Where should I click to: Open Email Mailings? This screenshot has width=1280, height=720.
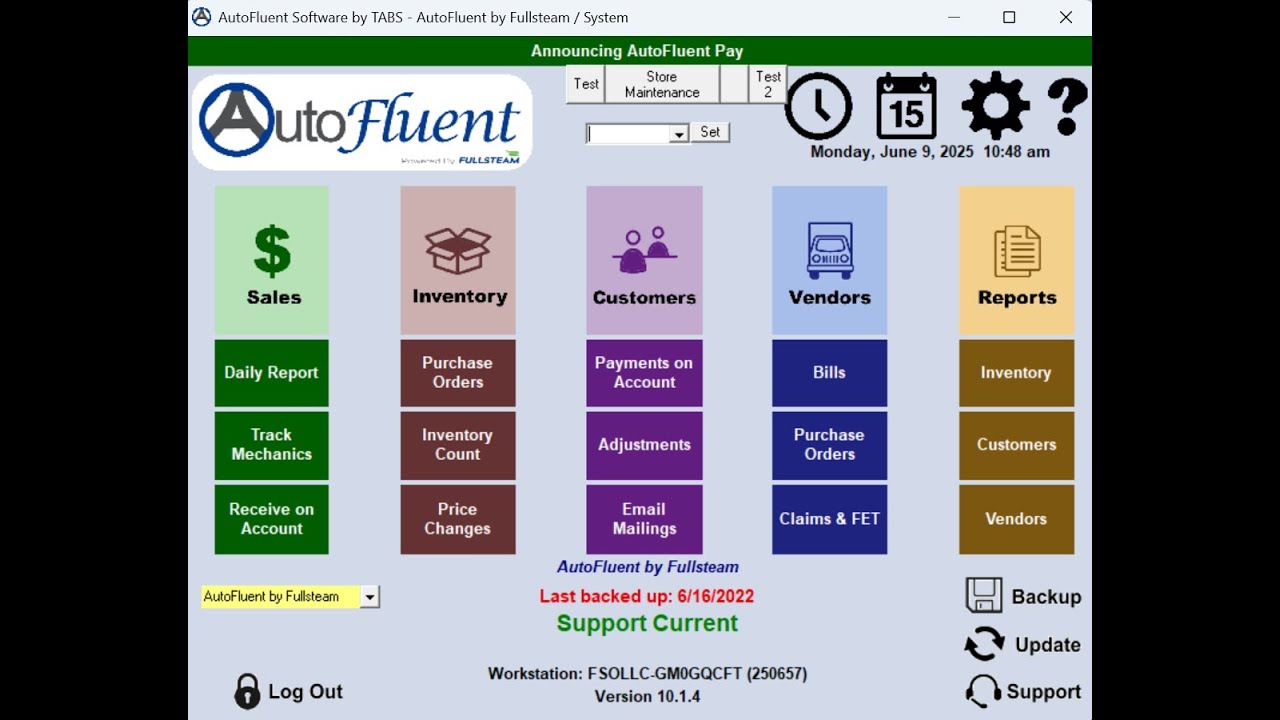(644, 519)
